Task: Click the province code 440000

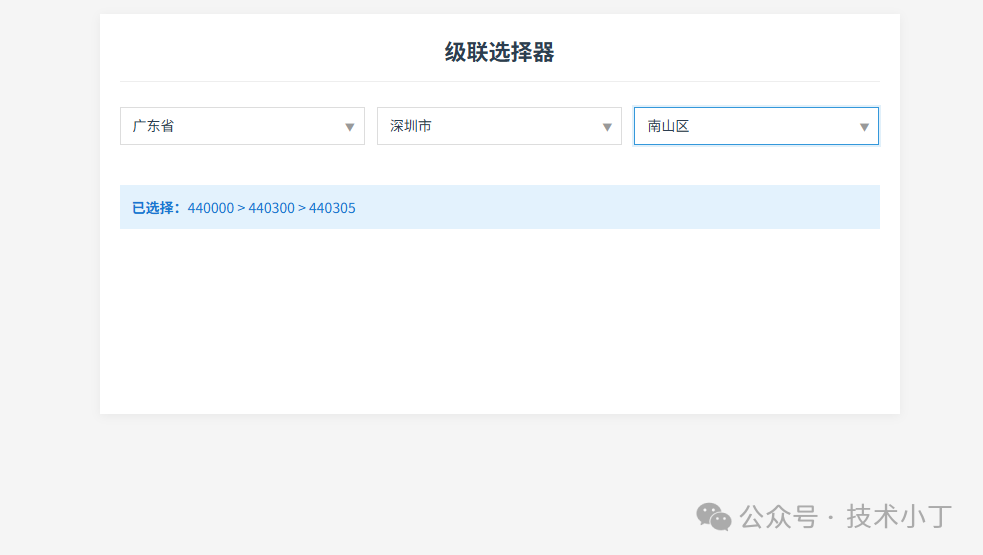Action: tap(210, 208)
